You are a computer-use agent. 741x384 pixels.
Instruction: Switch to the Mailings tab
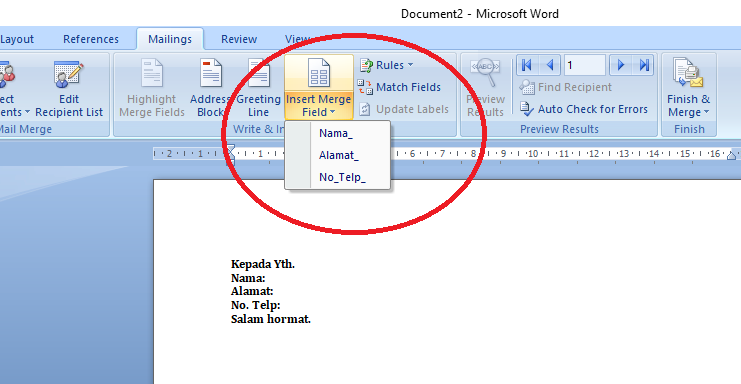click(170, 39)
